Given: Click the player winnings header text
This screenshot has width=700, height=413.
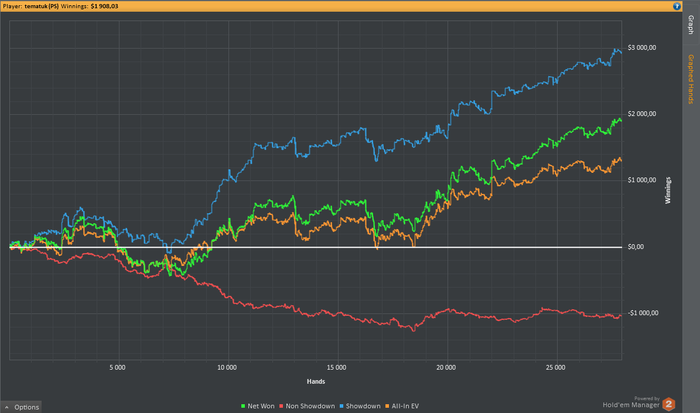Looking at the screenshot, I should click(60, 6).
